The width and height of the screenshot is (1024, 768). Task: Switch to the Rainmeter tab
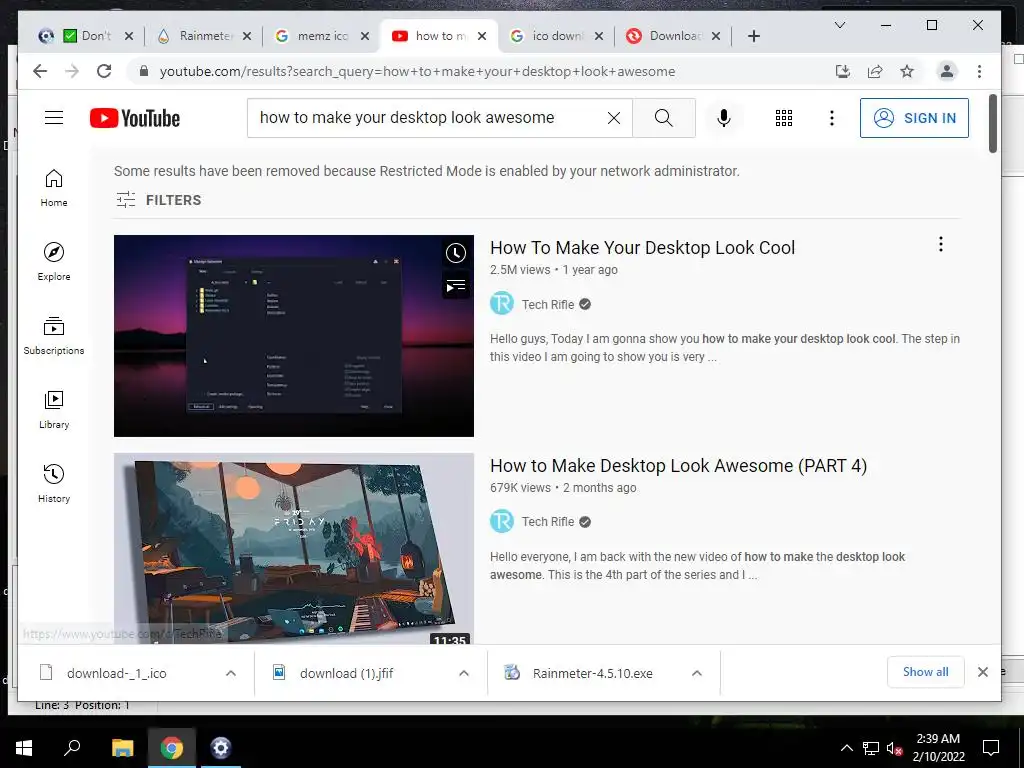click(205, 36)
